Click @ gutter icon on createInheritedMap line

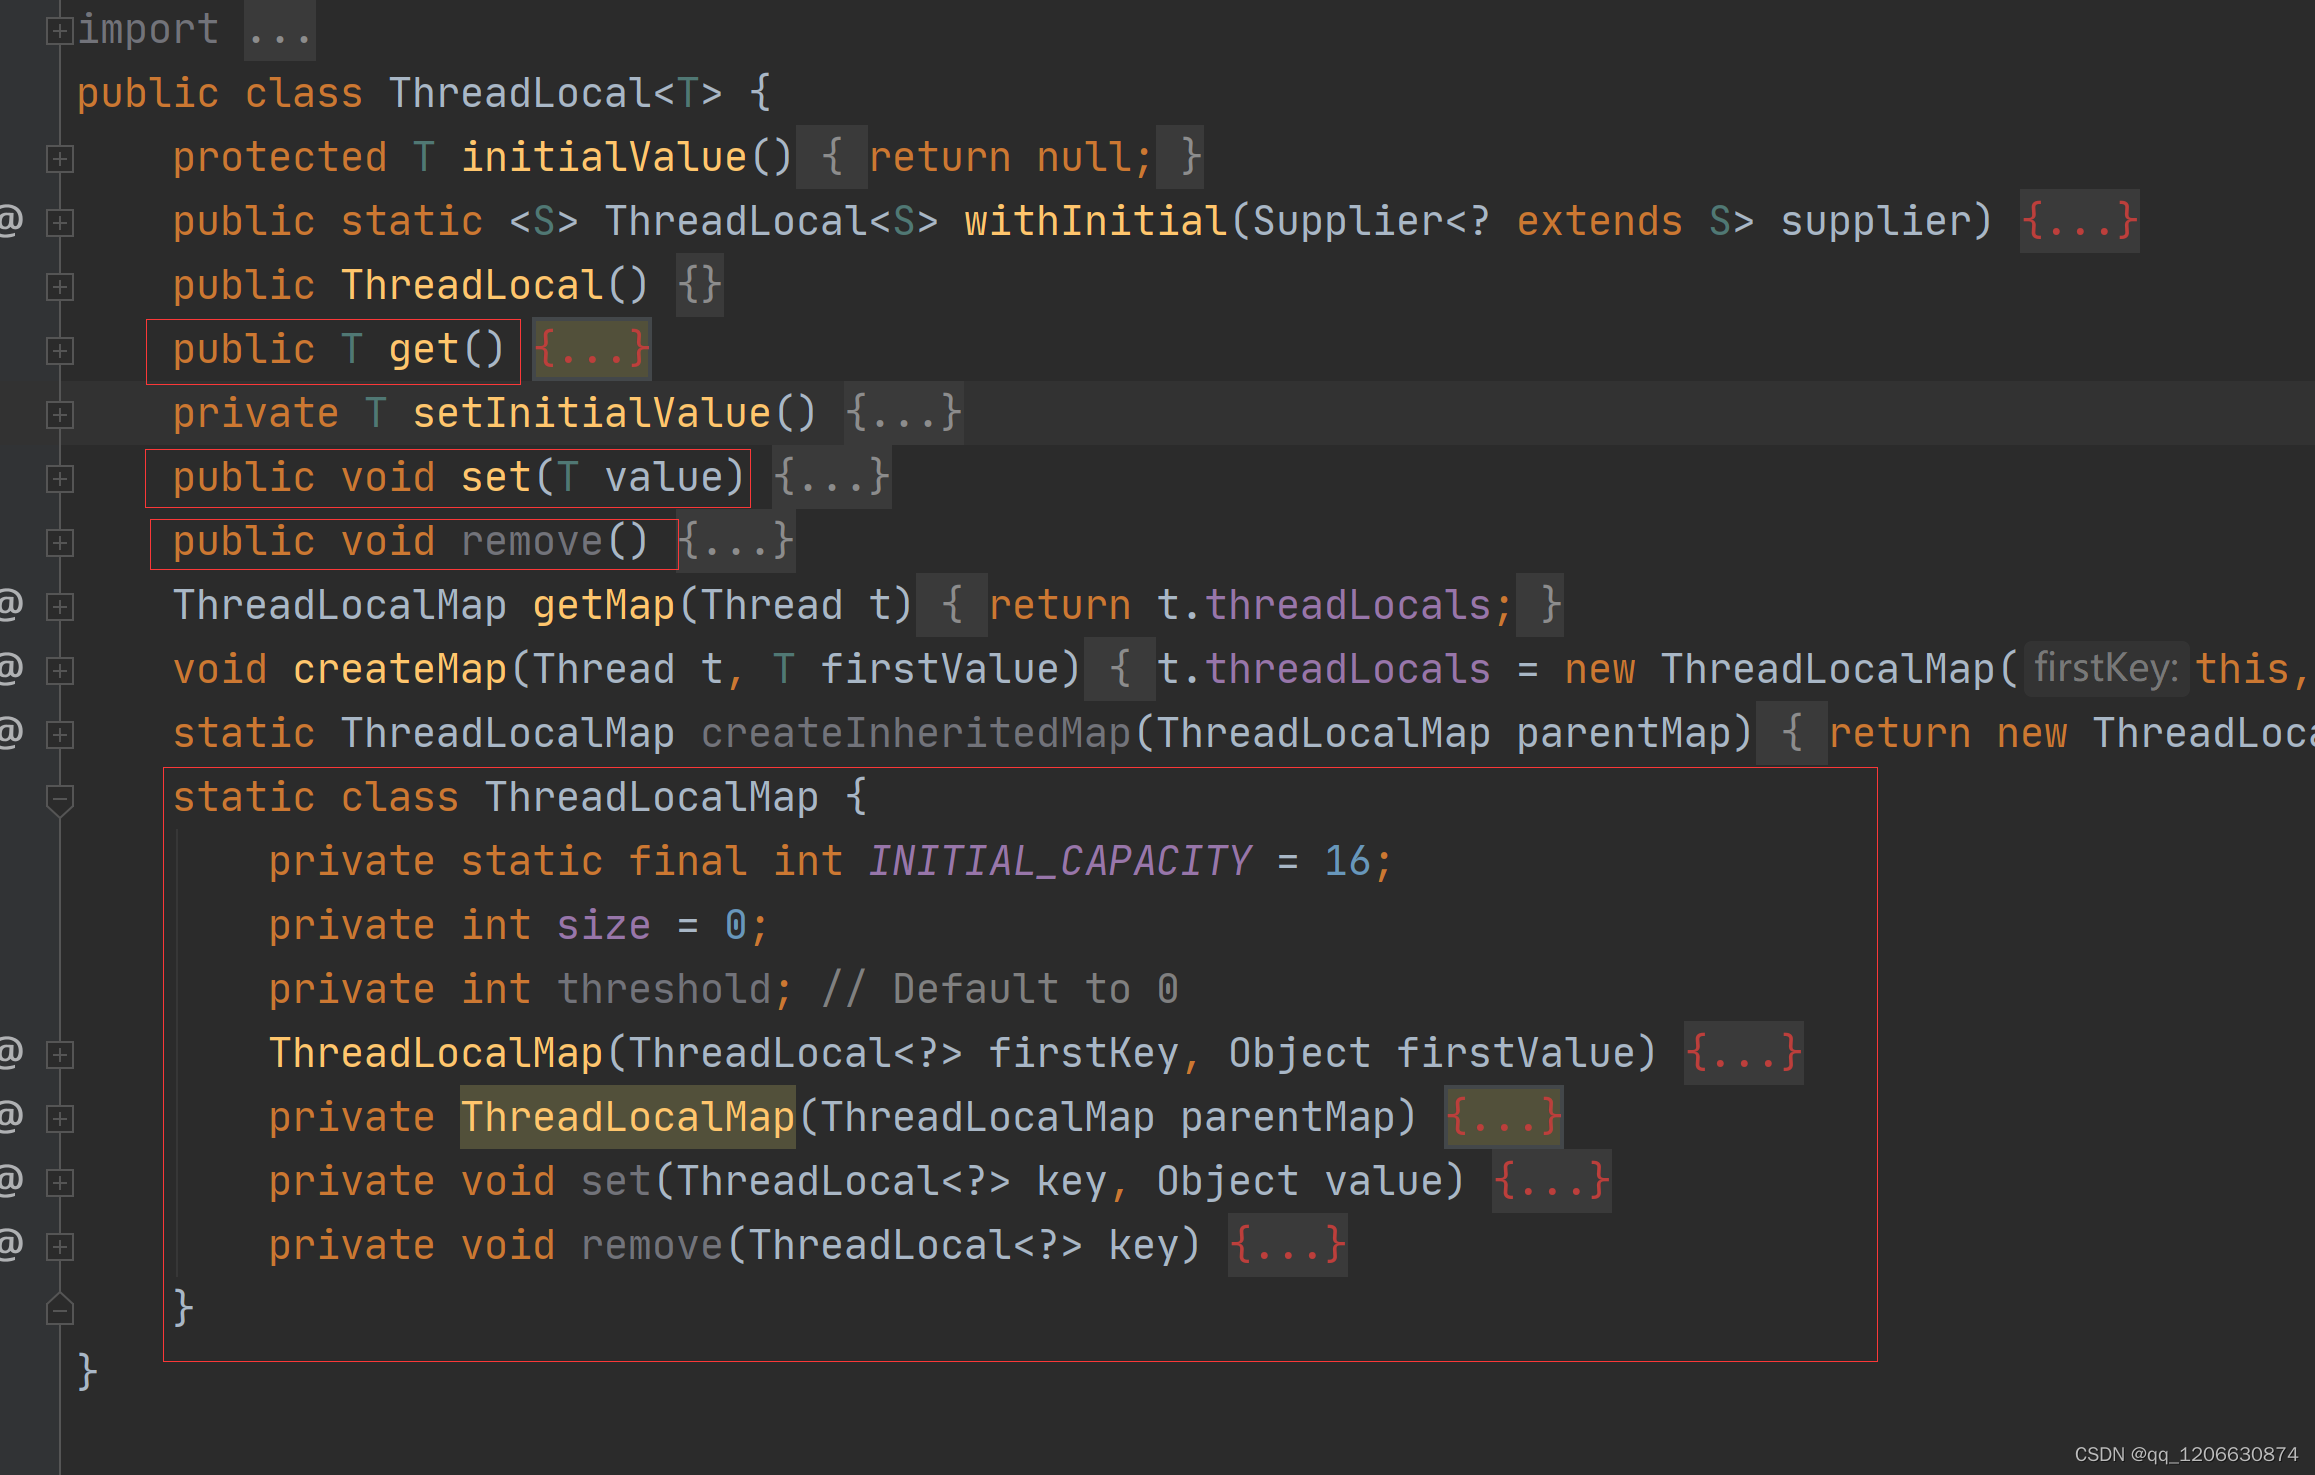pos(10,731)
